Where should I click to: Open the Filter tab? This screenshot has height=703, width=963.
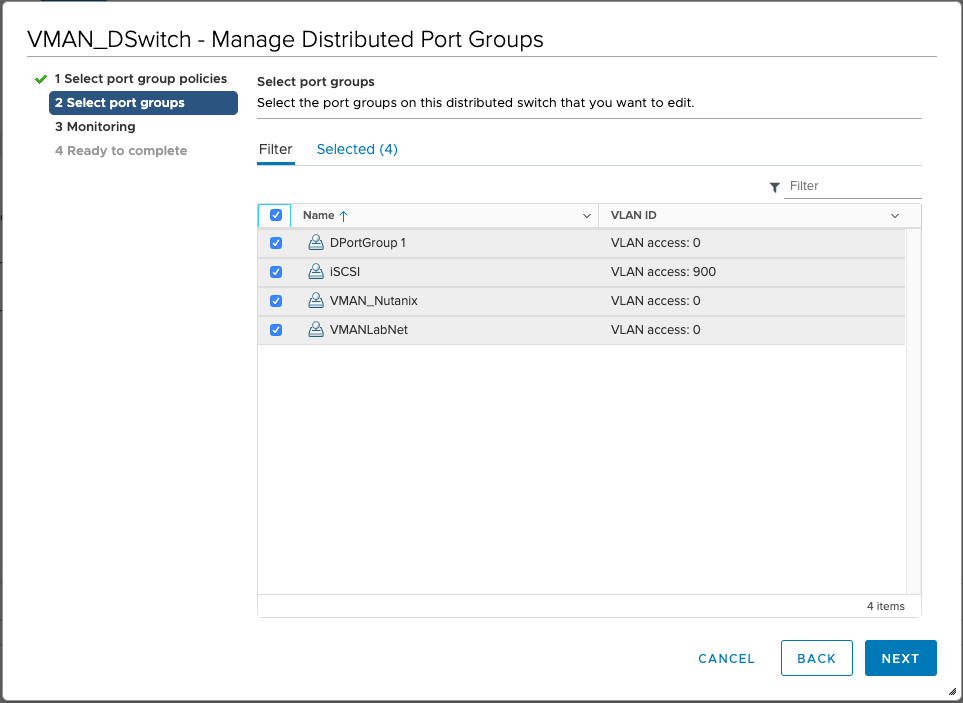click(x=276, y=149)
